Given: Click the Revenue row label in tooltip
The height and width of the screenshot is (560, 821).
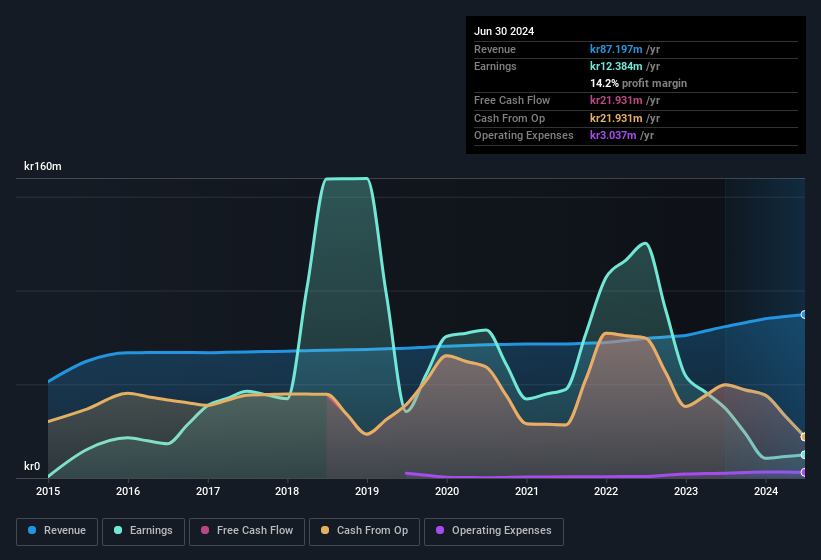Looking at the screenshot, I should [495, 49].
